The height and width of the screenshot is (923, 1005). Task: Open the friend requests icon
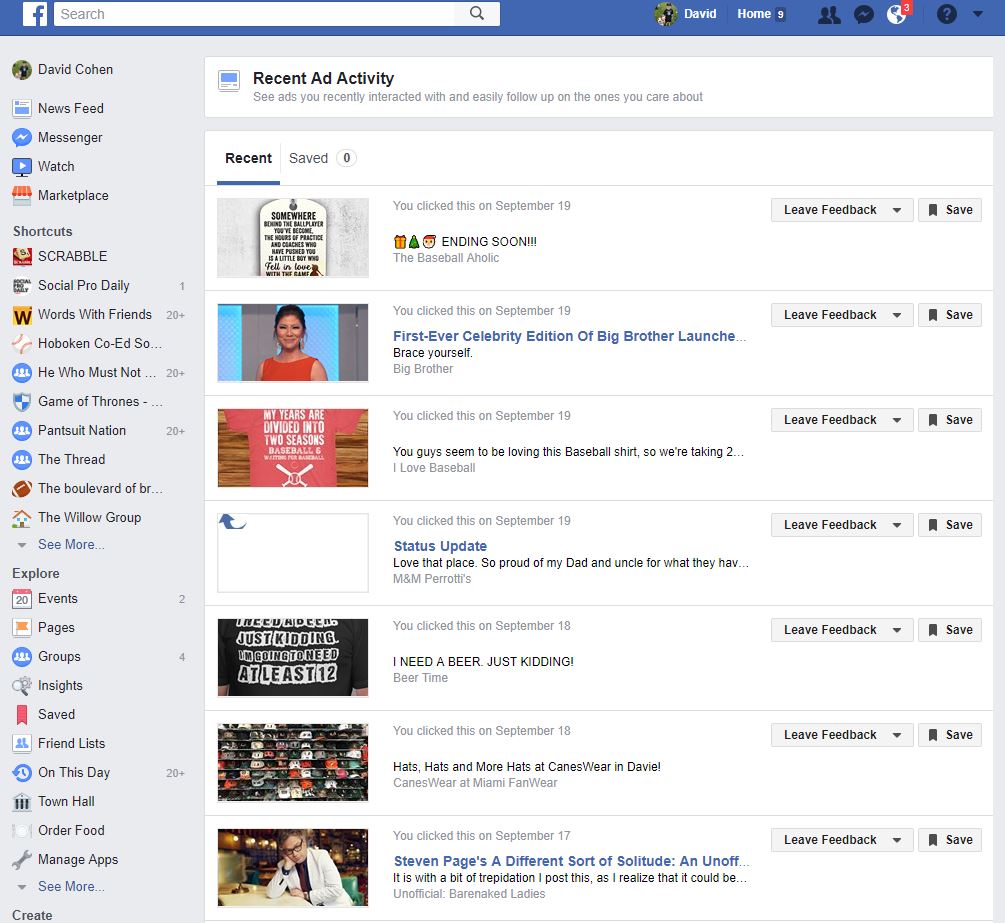tap(829, 14)
